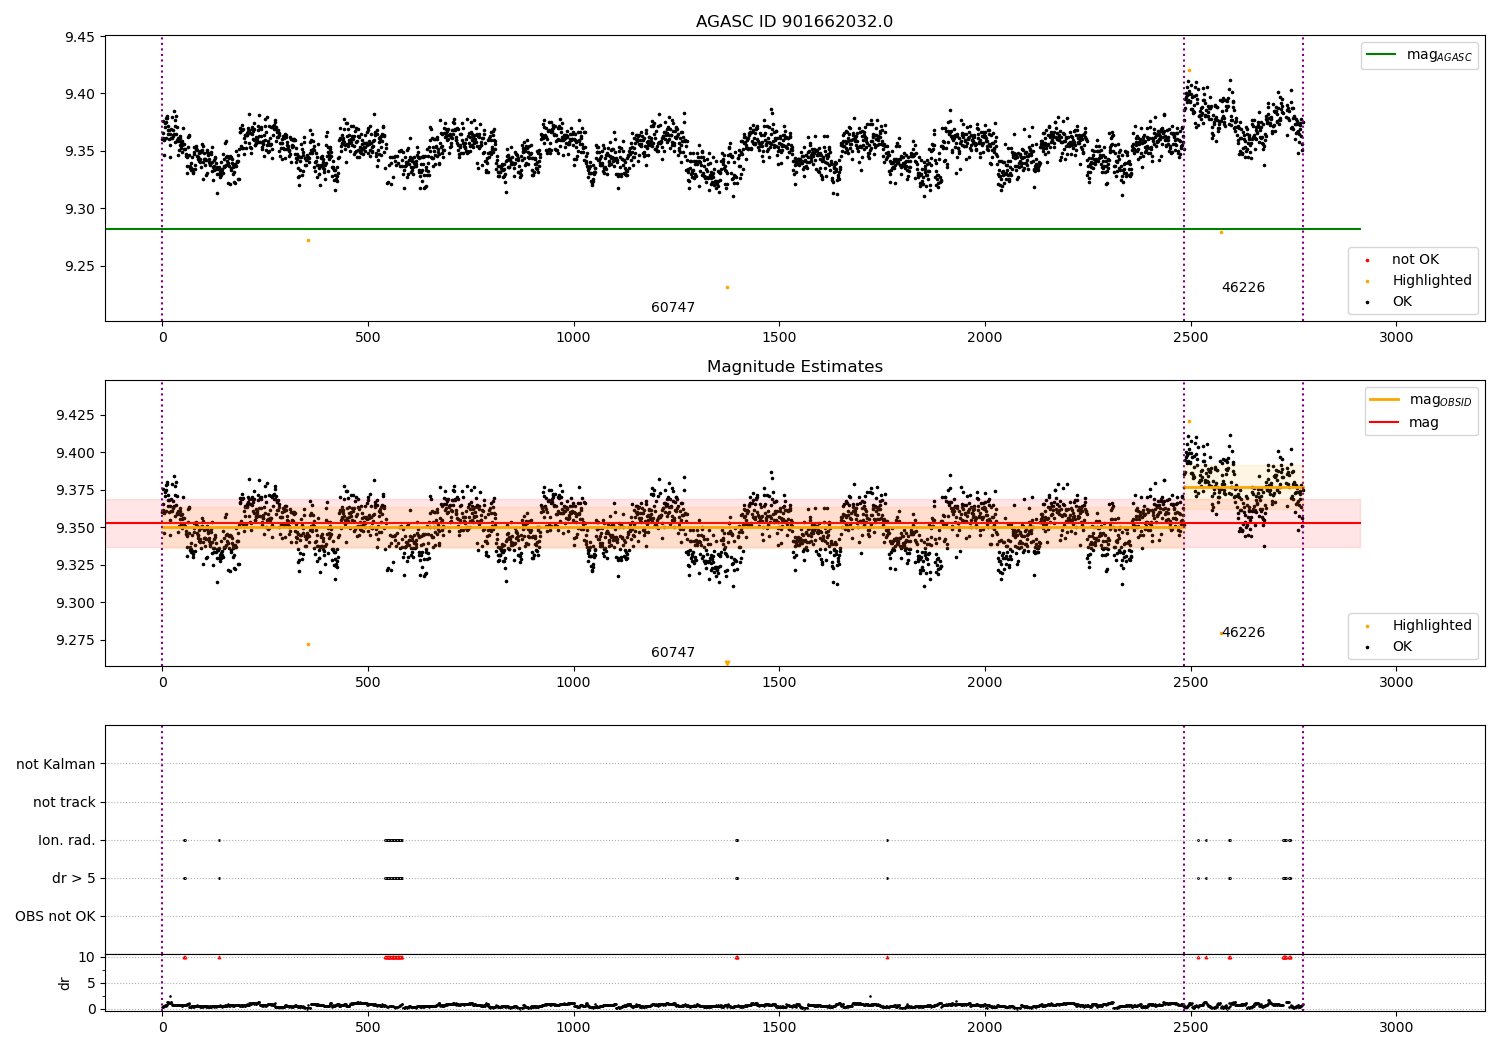Click the 9.25 tick label on top plot
The width and height of the screenshot is (1500, 1050).
pos(79,267)
